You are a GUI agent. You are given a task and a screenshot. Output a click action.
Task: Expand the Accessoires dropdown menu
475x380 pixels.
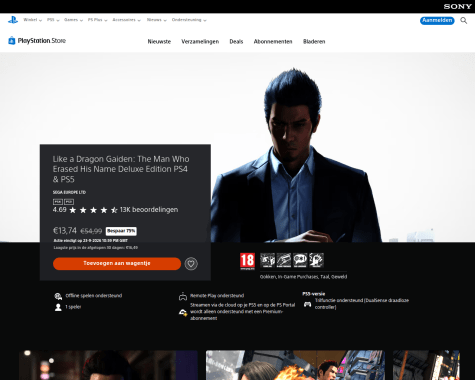(x=126, y=20)
